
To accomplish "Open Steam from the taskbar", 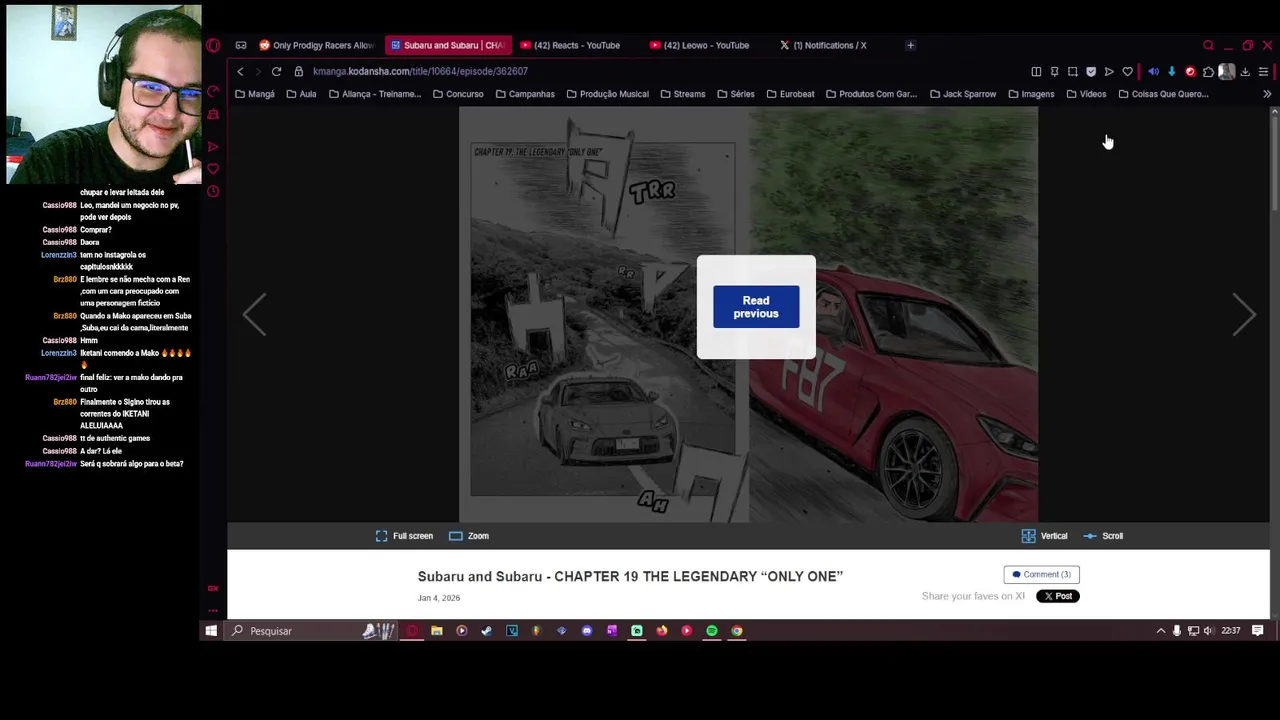I will [486, 631].
